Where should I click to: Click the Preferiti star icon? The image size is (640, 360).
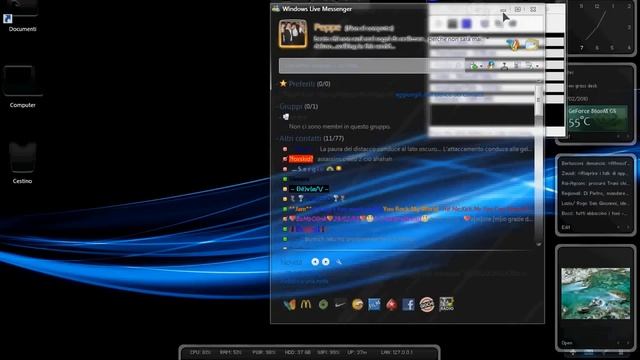point(283,84)
